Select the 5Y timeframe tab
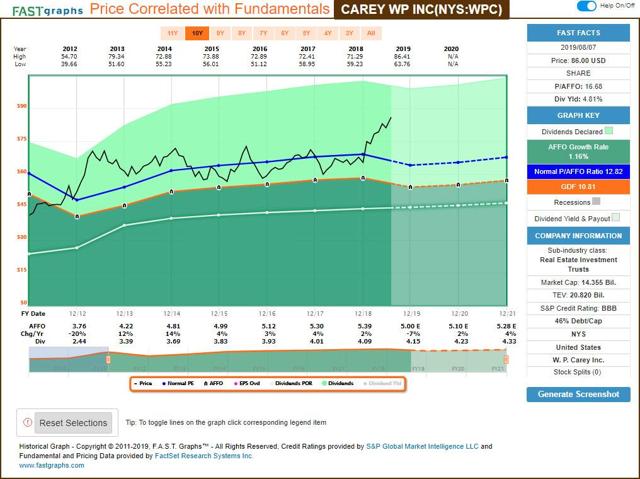The width and height of the screenshot is (640, 479). [x=307, y=33]
